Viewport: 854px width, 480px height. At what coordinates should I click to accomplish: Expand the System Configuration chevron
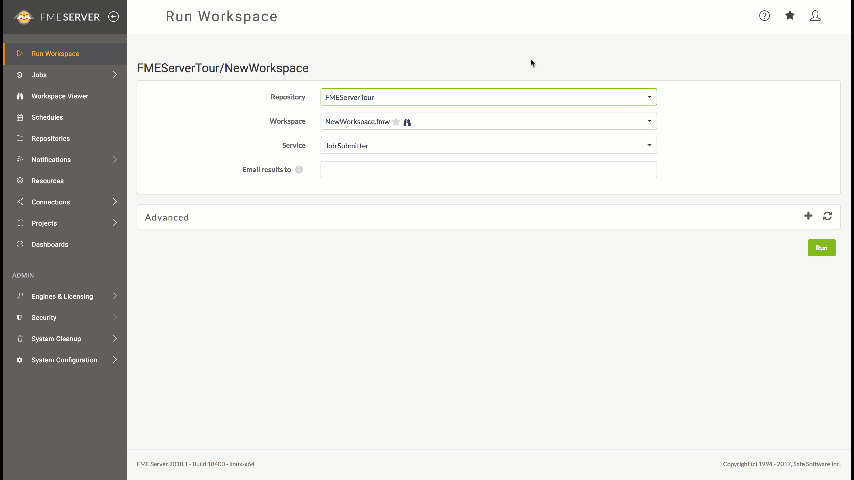(x=115, y=360)
